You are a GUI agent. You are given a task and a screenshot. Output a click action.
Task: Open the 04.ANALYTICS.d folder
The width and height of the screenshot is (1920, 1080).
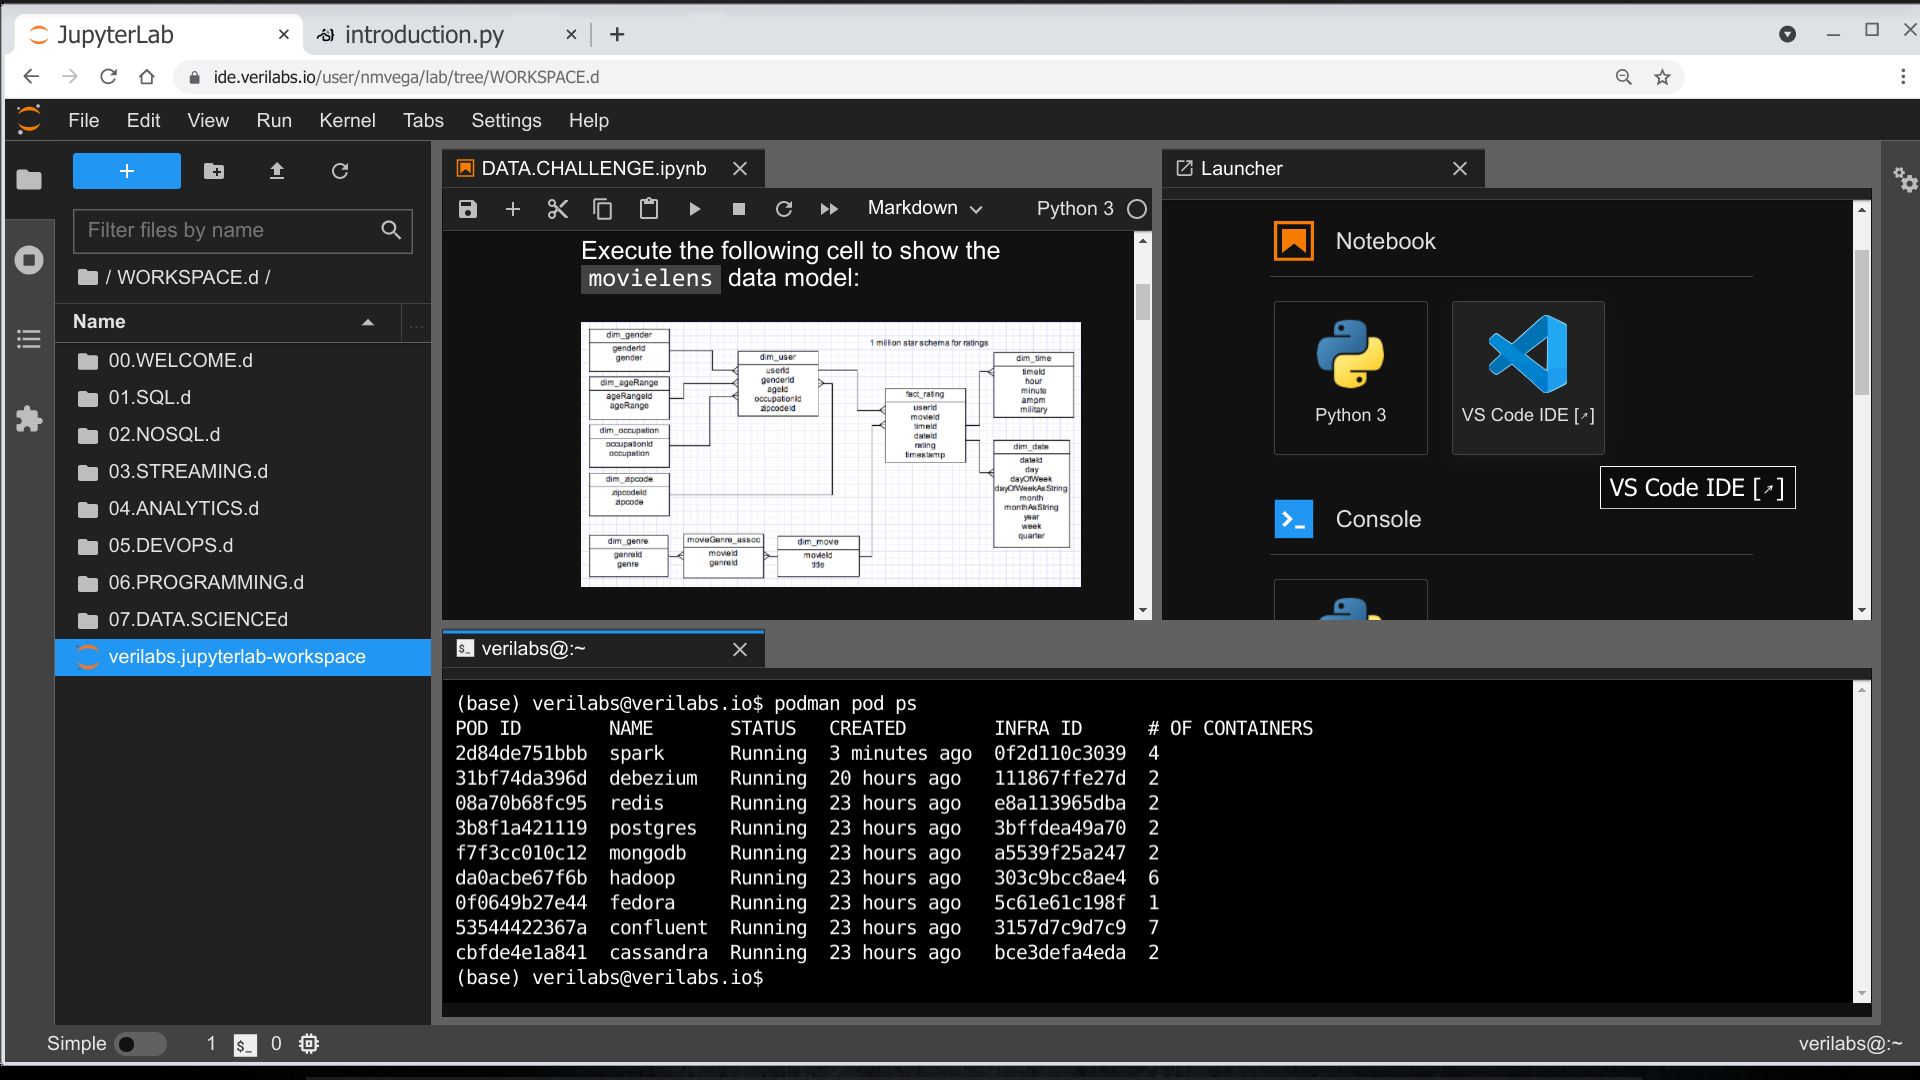(243, 508)
